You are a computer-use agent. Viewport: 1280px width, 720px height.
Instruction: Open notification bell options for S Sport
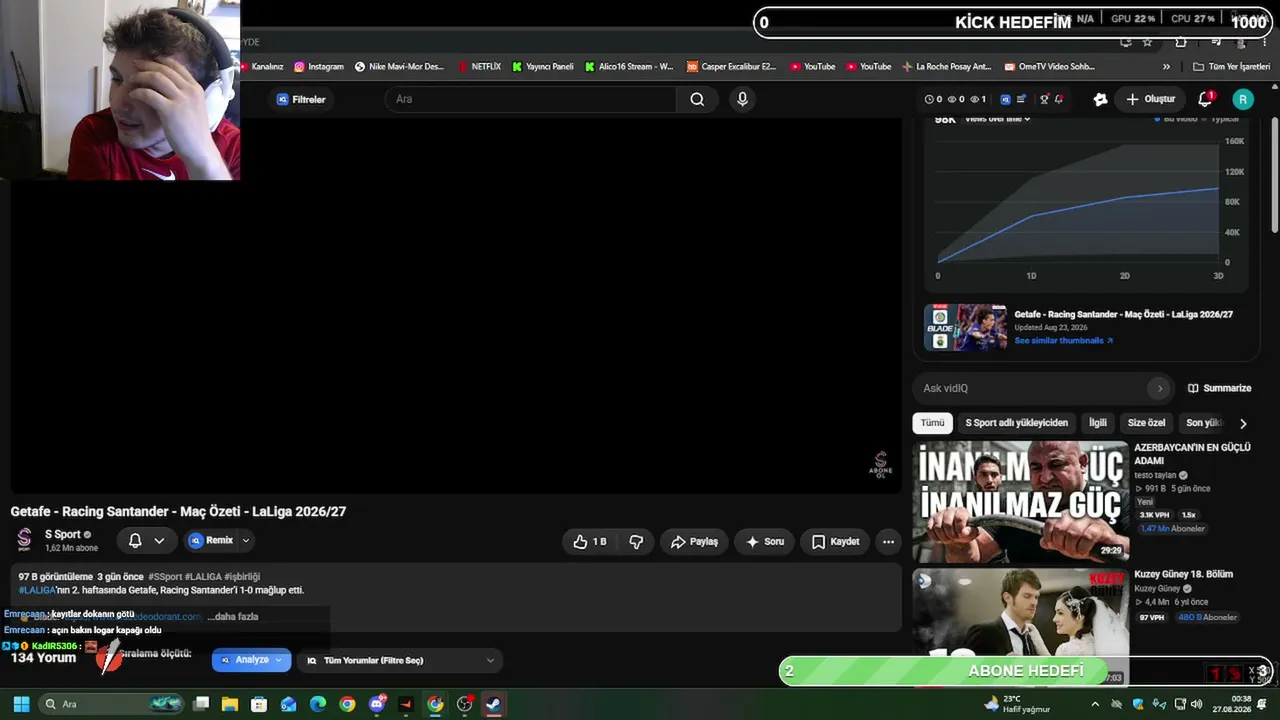pyautogui.click(x=145, y=541)
